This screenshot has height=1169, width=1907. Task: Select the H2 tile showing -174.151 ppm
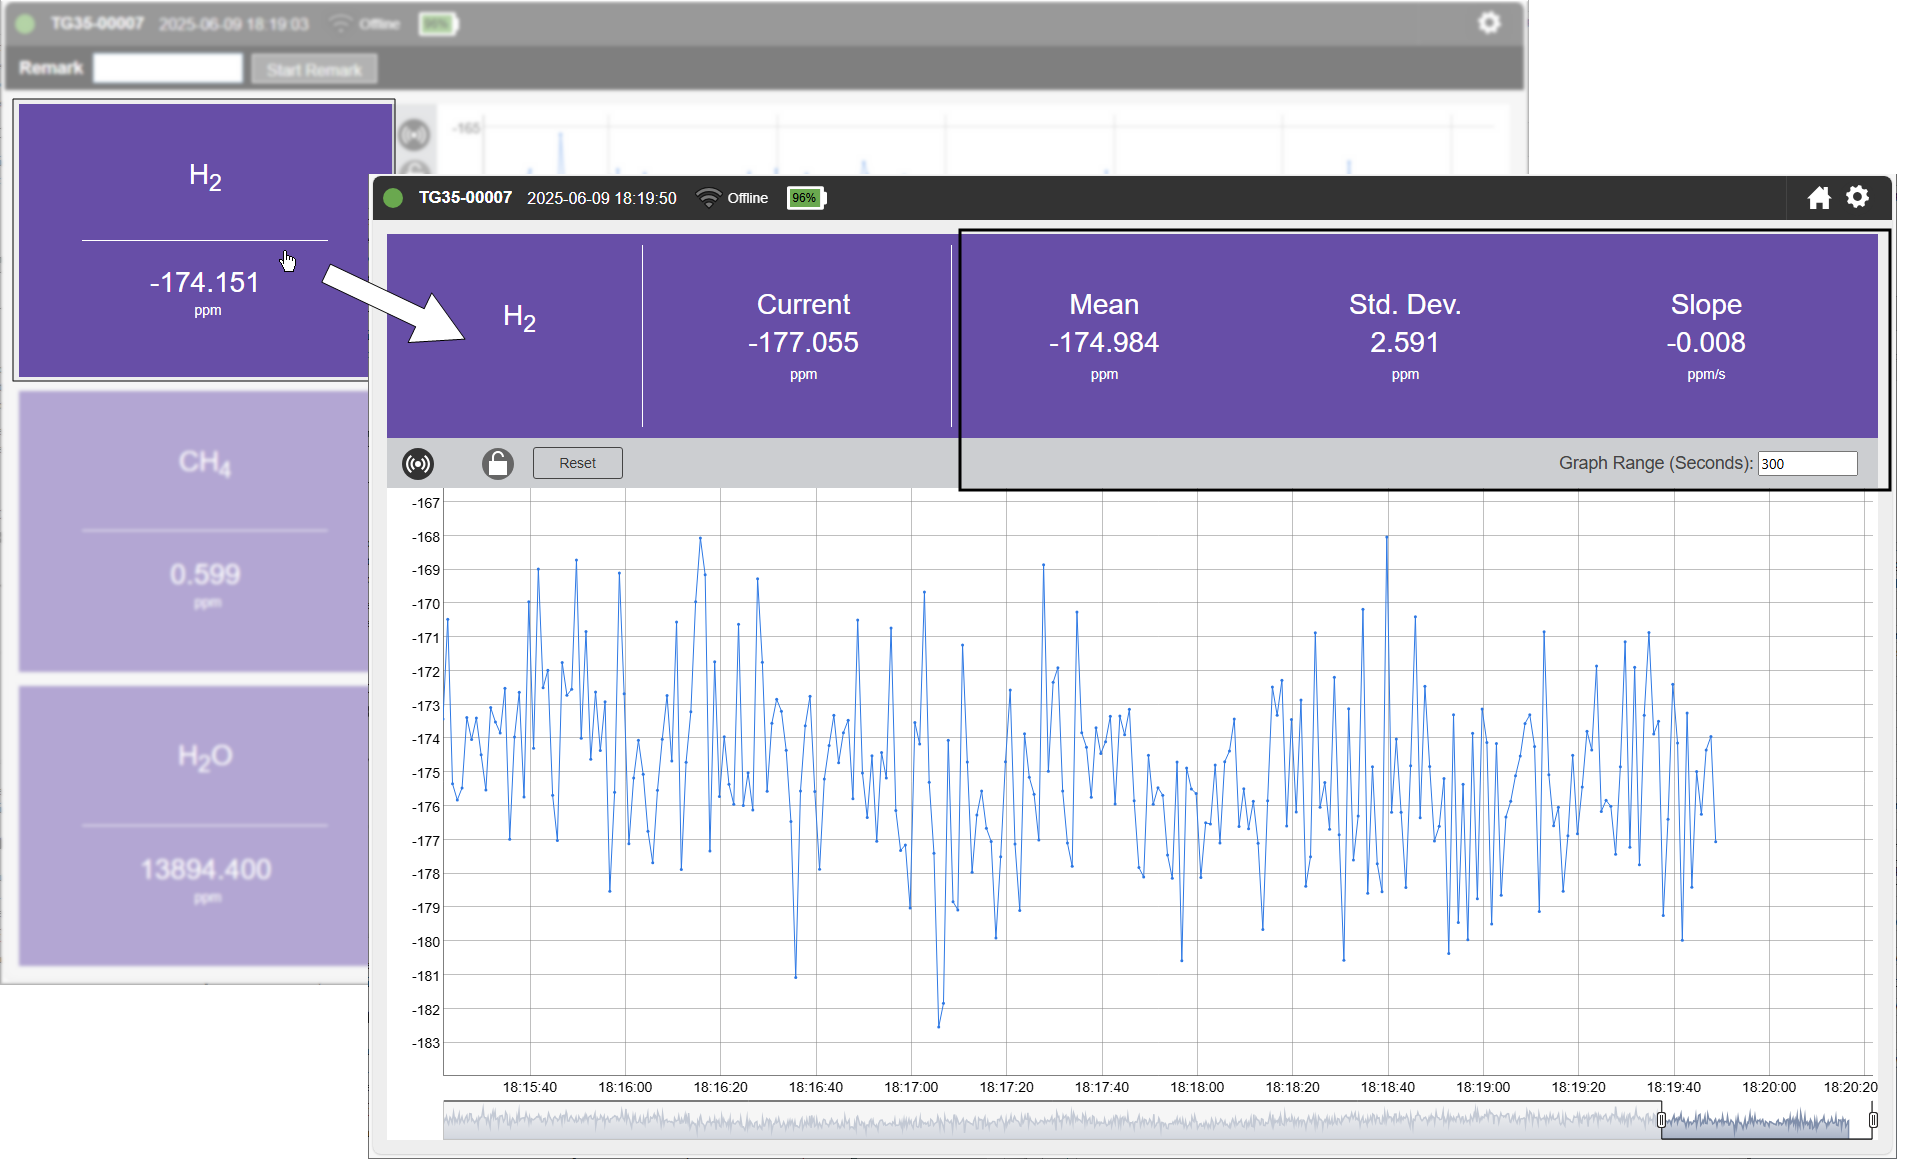click(205, 240)
